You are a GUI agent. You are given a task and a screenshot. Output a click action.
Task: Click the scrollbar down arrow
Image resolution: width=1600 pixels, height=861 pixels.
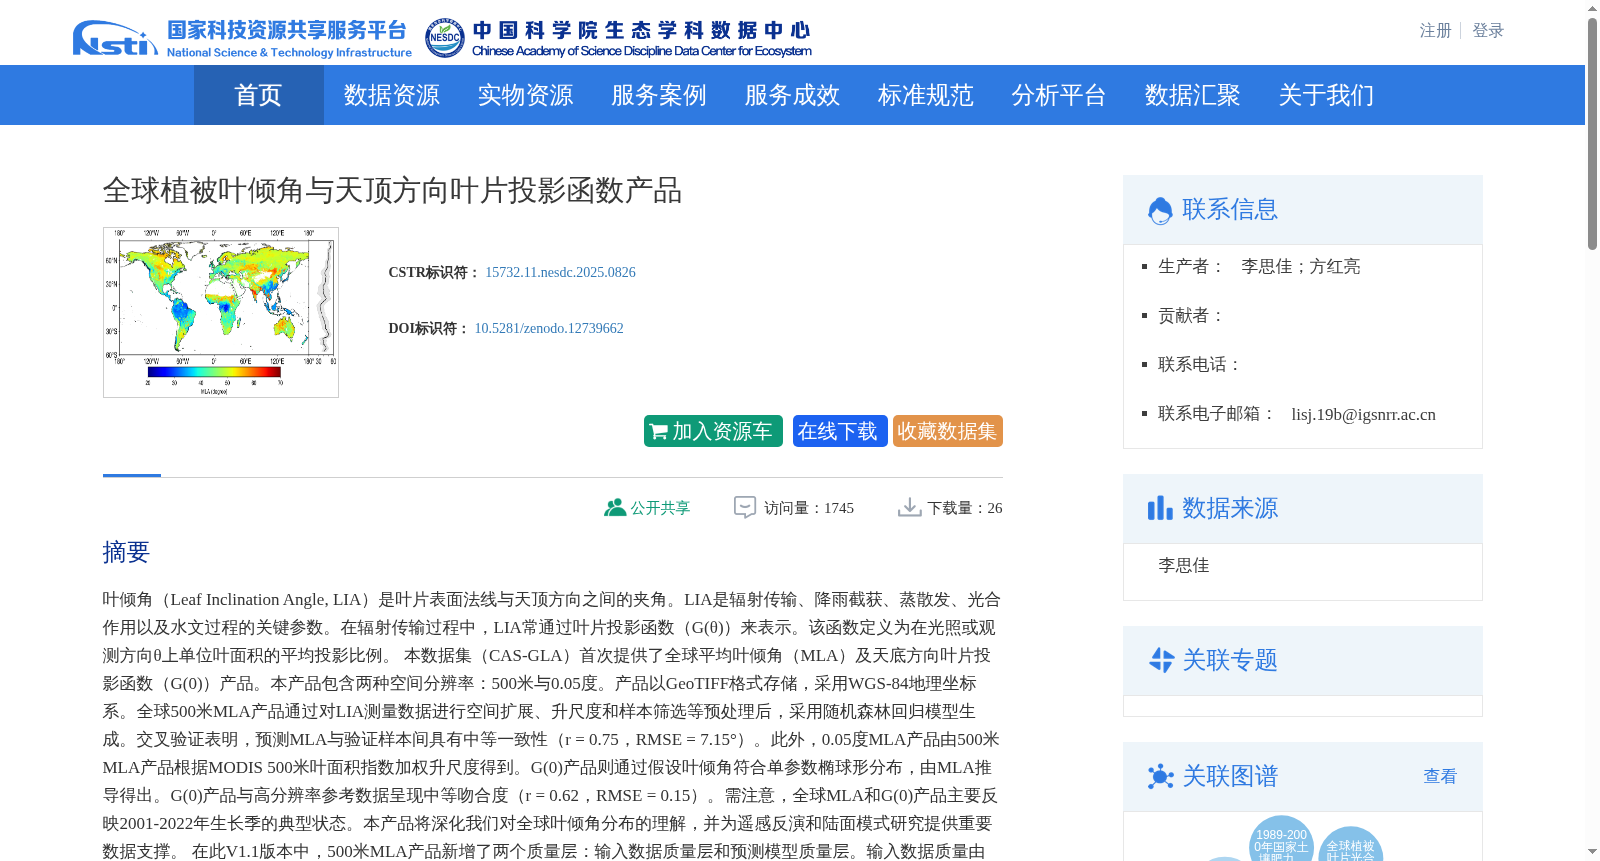coord(1592,852)
